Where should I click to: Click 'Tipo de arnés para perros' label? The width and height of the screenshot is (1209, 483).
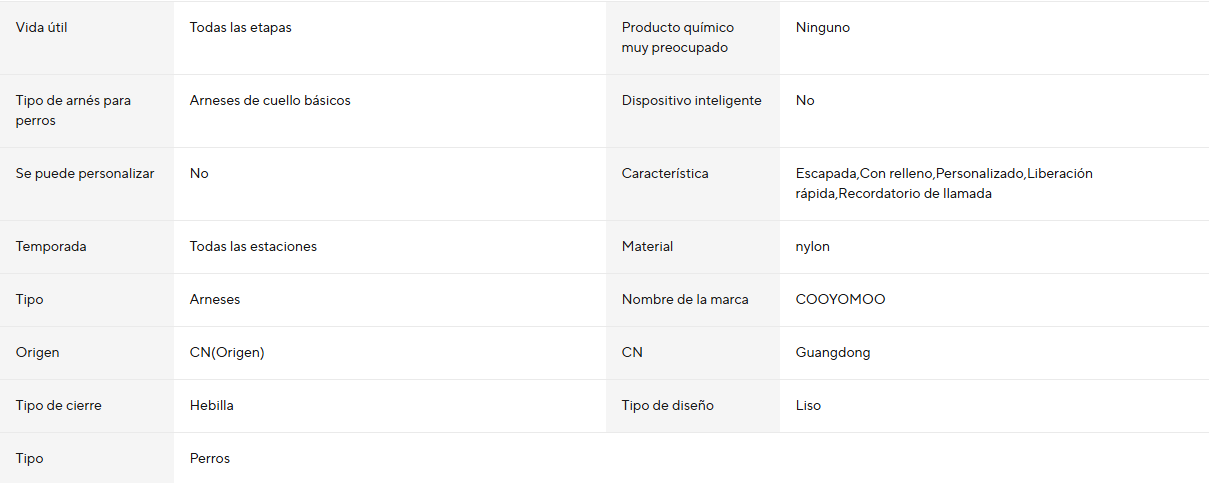[x=73, y=111]
